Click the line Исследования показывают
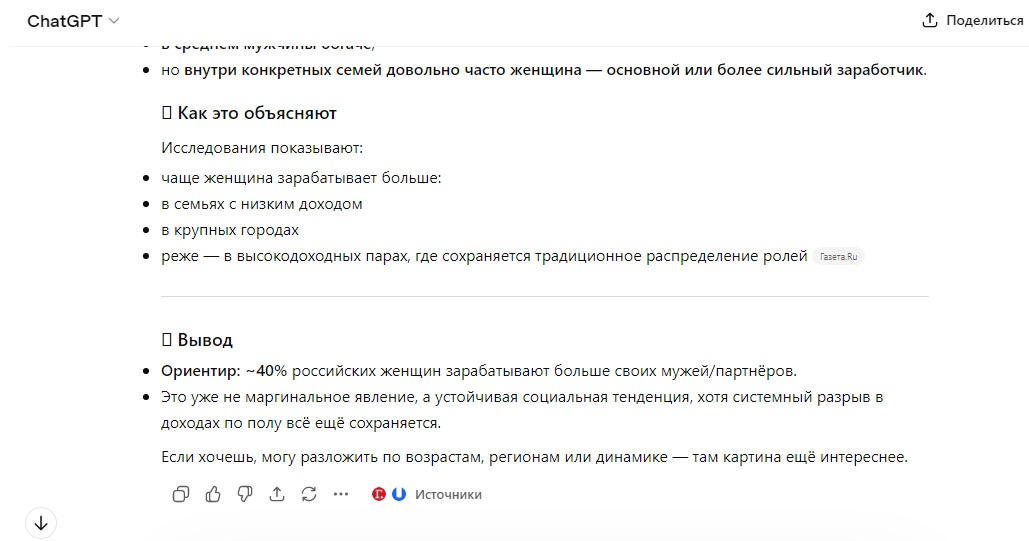Image resolution: width=1029 pixels, height=541 pixels. (x=262, y=148)
